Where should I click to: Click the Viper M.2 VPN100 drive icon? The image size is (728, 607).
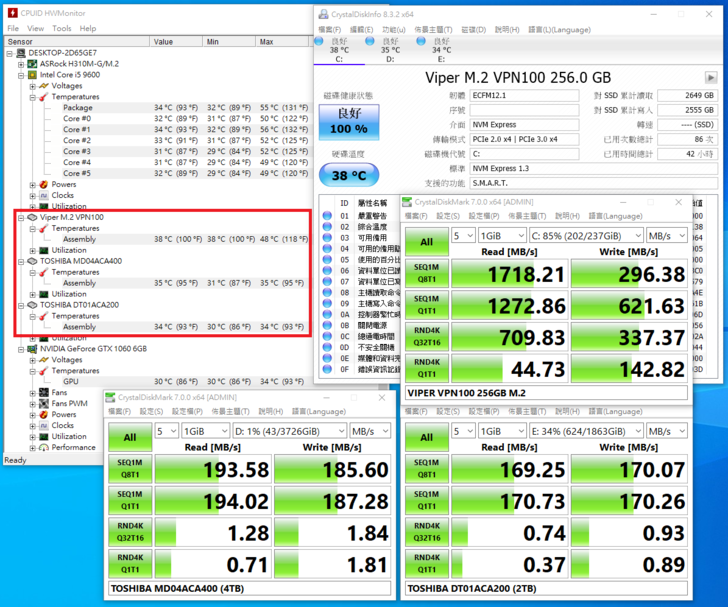33,217
